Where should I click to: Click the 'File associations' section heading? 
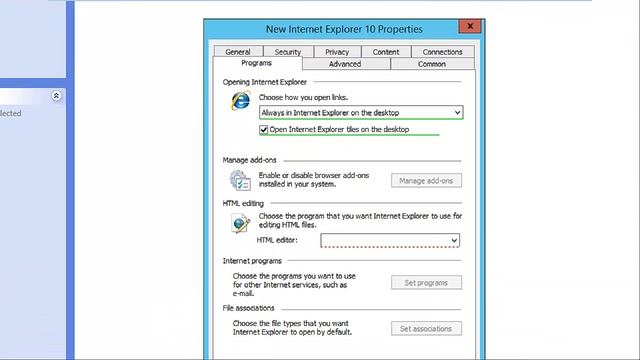pos(248,308)
